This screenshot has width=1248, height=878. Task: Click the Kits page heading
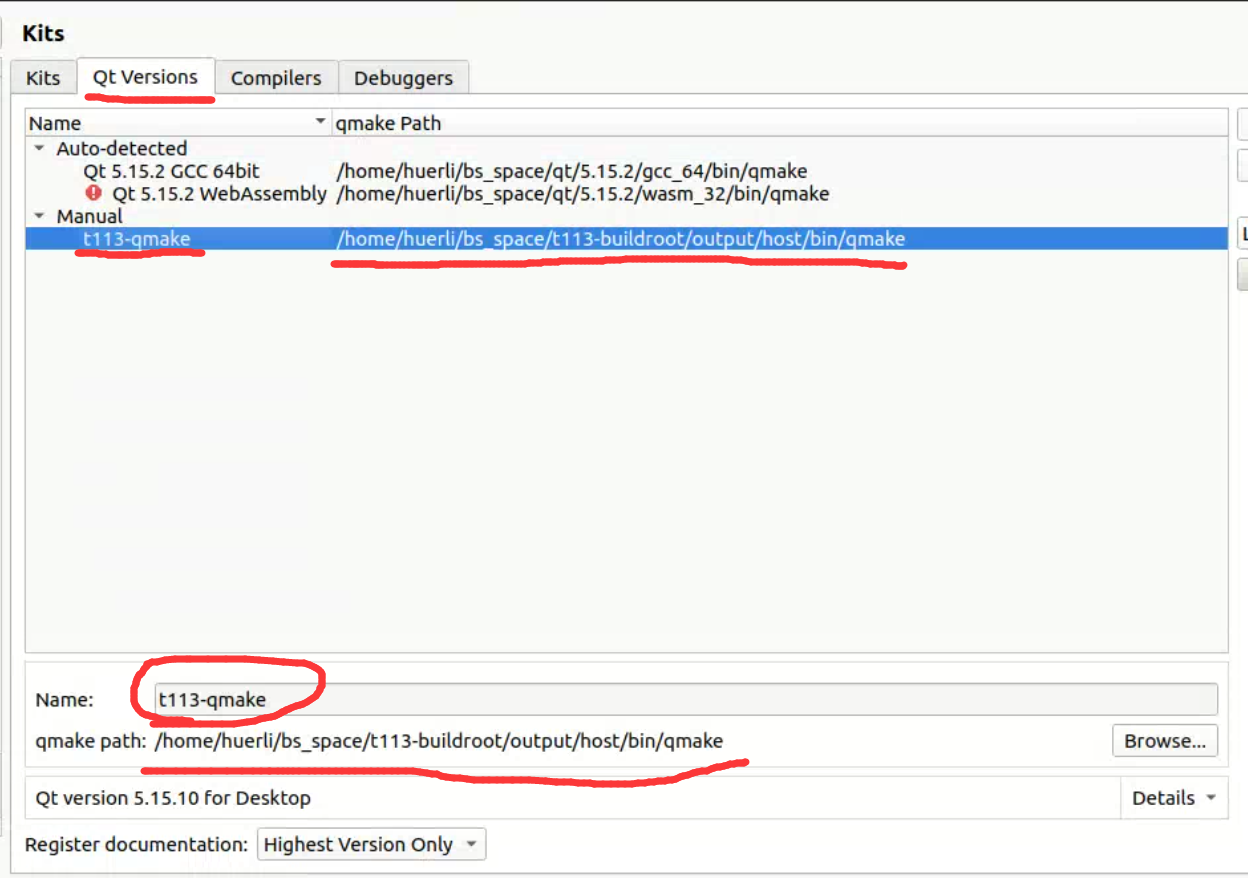pos(43,33)
